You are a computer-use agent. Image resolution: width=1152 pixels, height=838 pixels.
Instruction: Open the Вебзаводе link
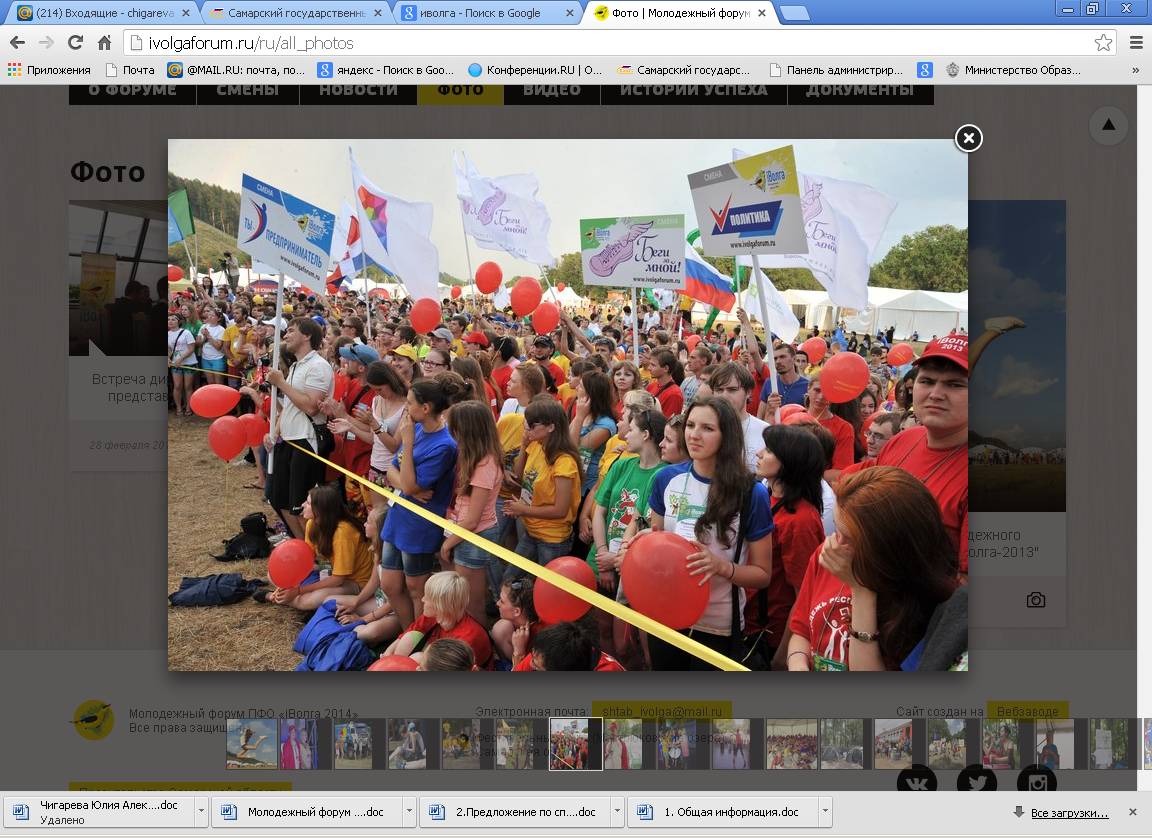point(1028,711)
